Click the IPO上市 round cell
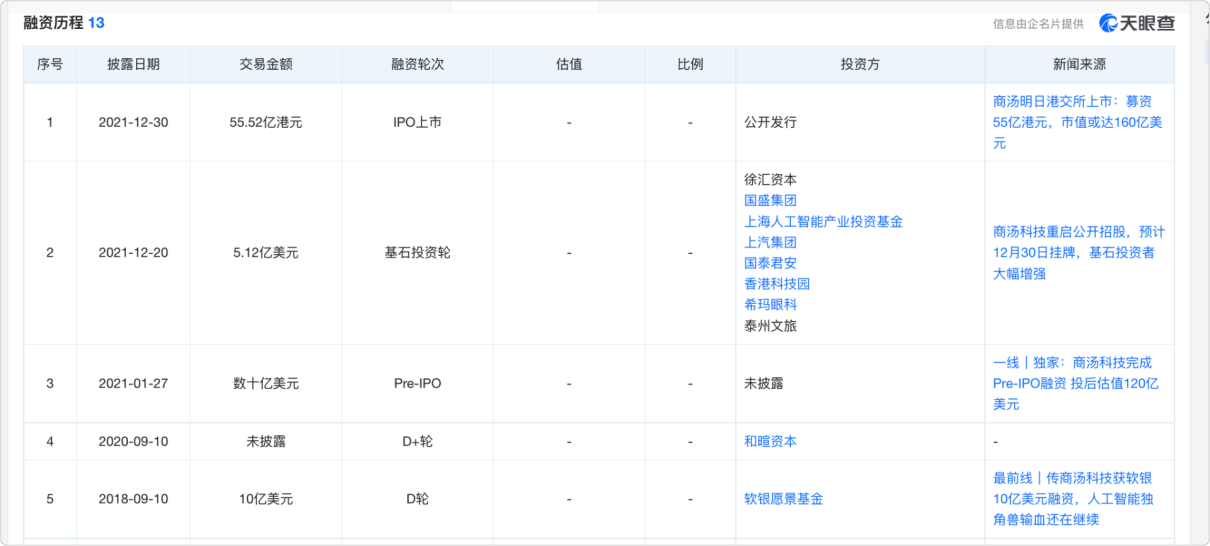The image size is (1210, 546). pyautogui.click(x=417, y=122)
